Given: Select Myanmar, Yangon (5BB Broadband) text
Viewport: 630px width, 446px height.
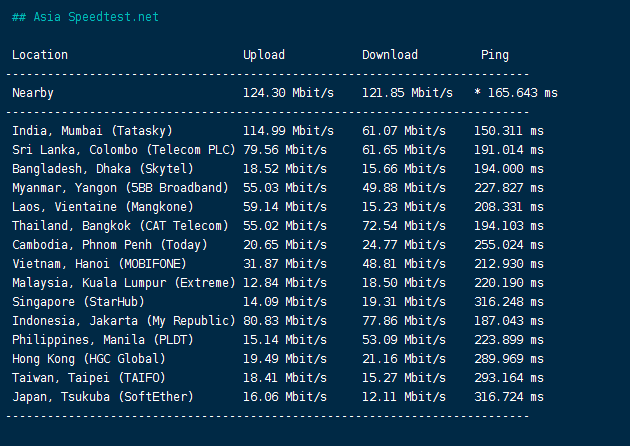Looking at the screenshot, I should click(x=120, y=188).
